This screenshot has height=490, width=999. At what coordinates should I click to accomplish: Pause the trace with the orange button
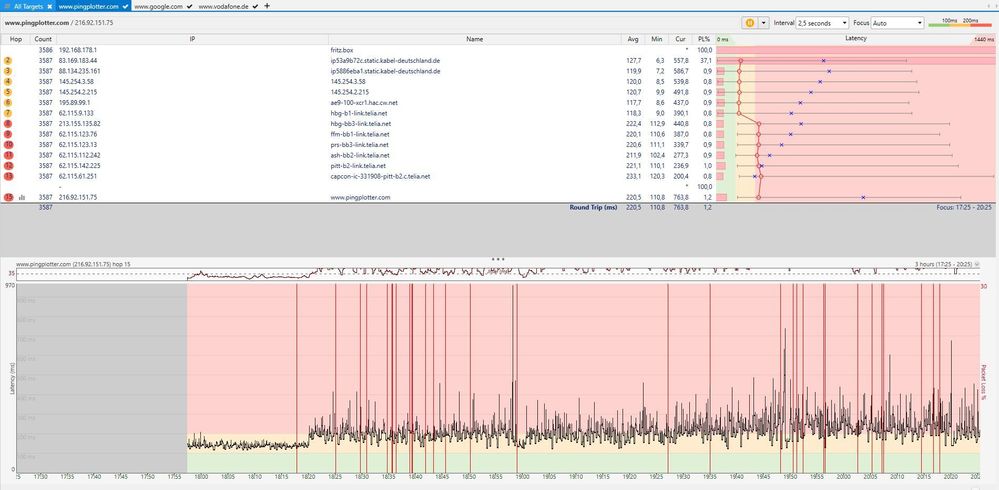click(750, 22)
